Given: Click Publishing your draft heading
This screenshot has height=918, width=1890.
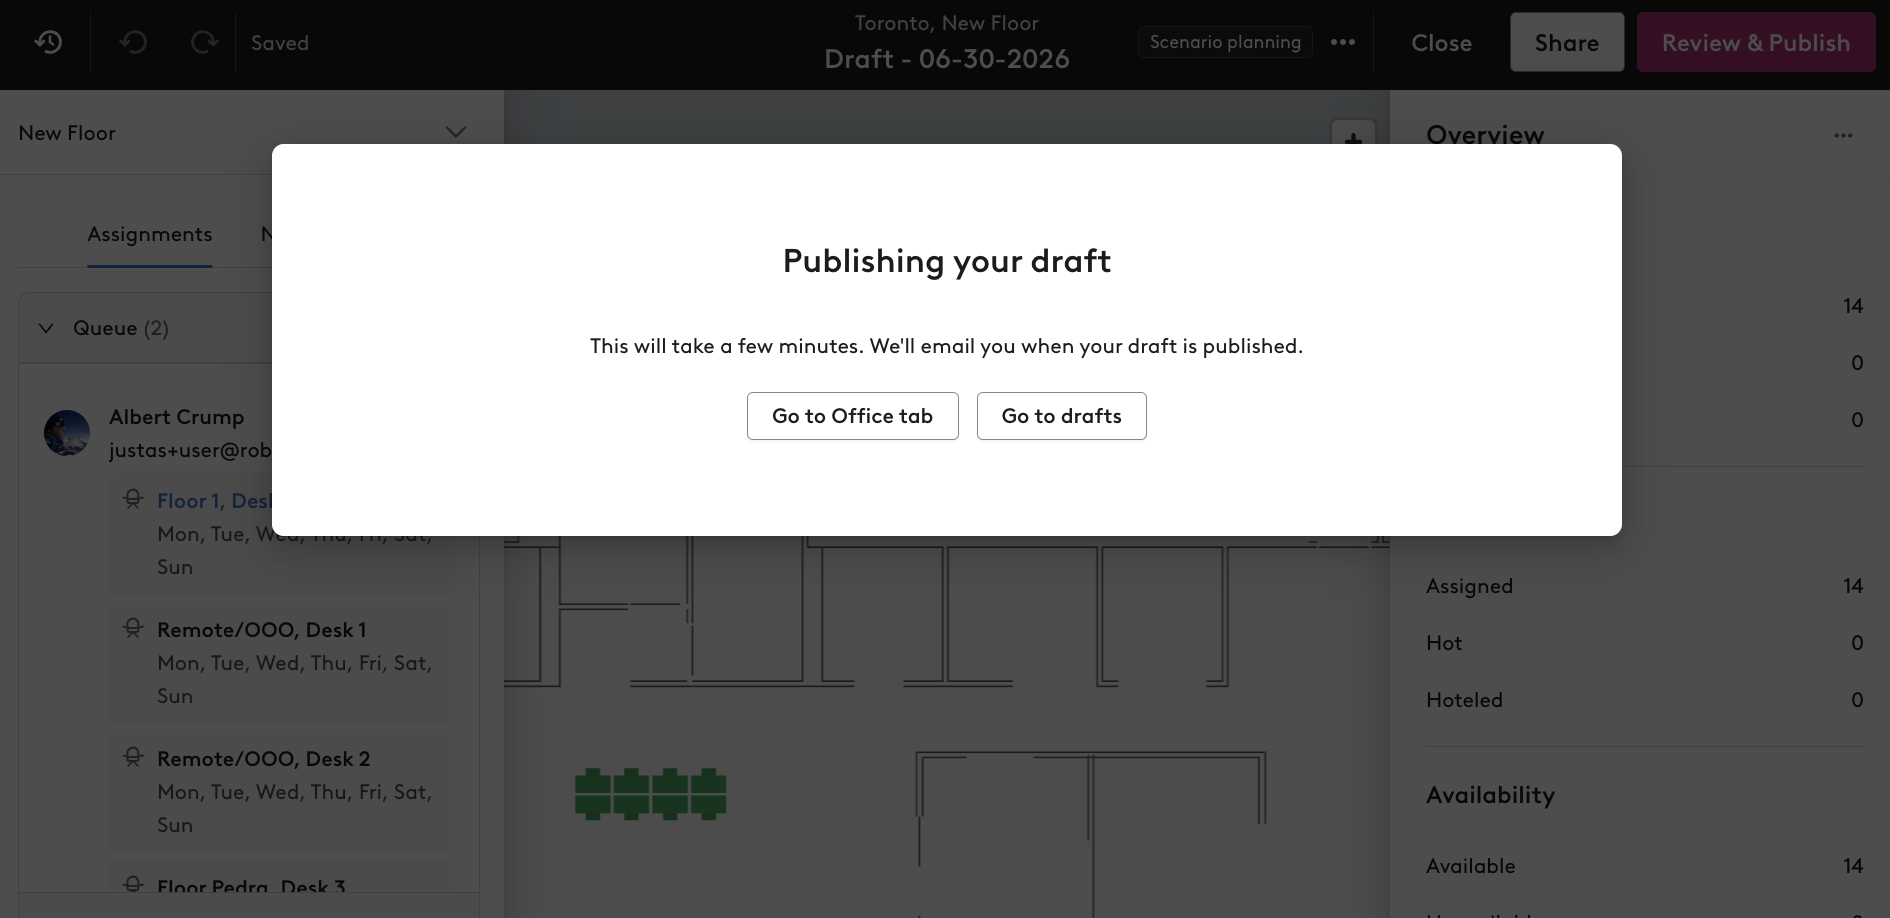Looking at the screenshot, I should pyautogui.click(x=947, y=261).
